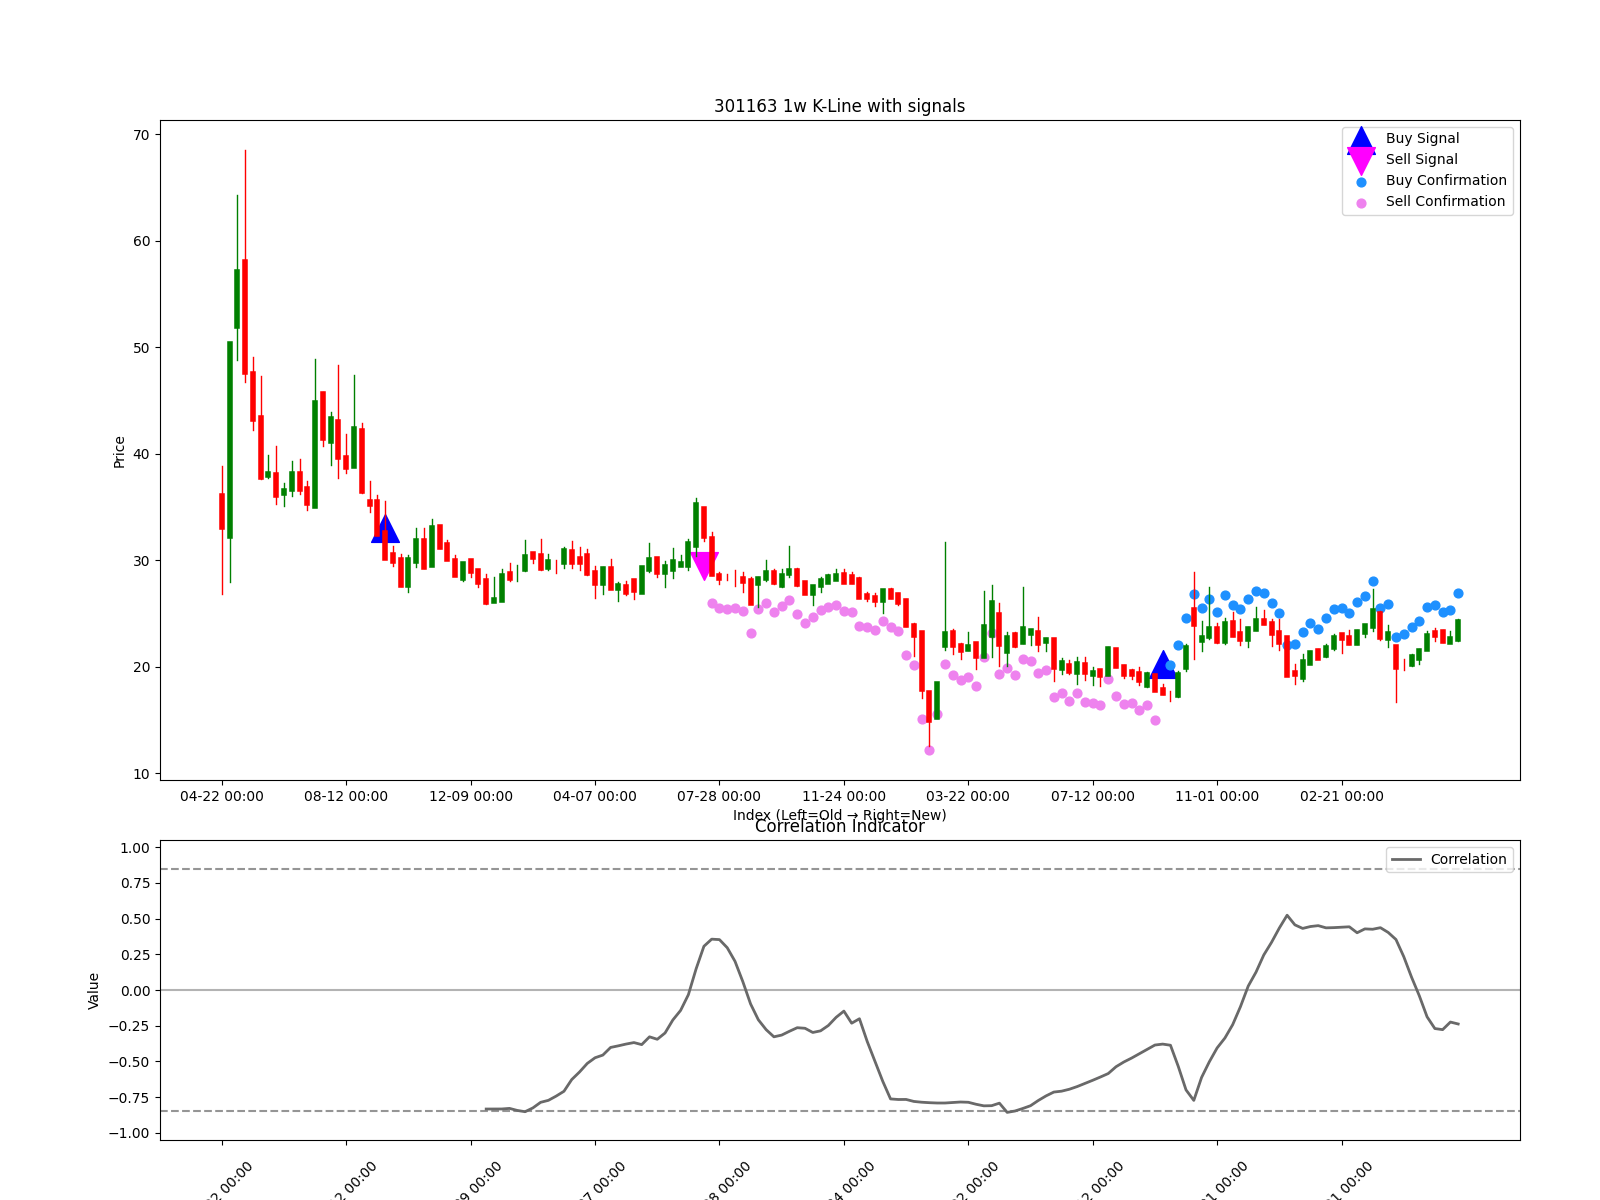Click the 'Price' y-axis label

tap(119, 452)
